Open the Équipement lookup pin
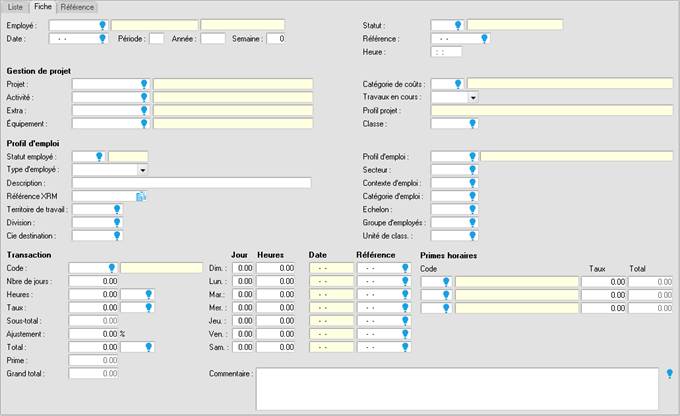 coord(144,124)
